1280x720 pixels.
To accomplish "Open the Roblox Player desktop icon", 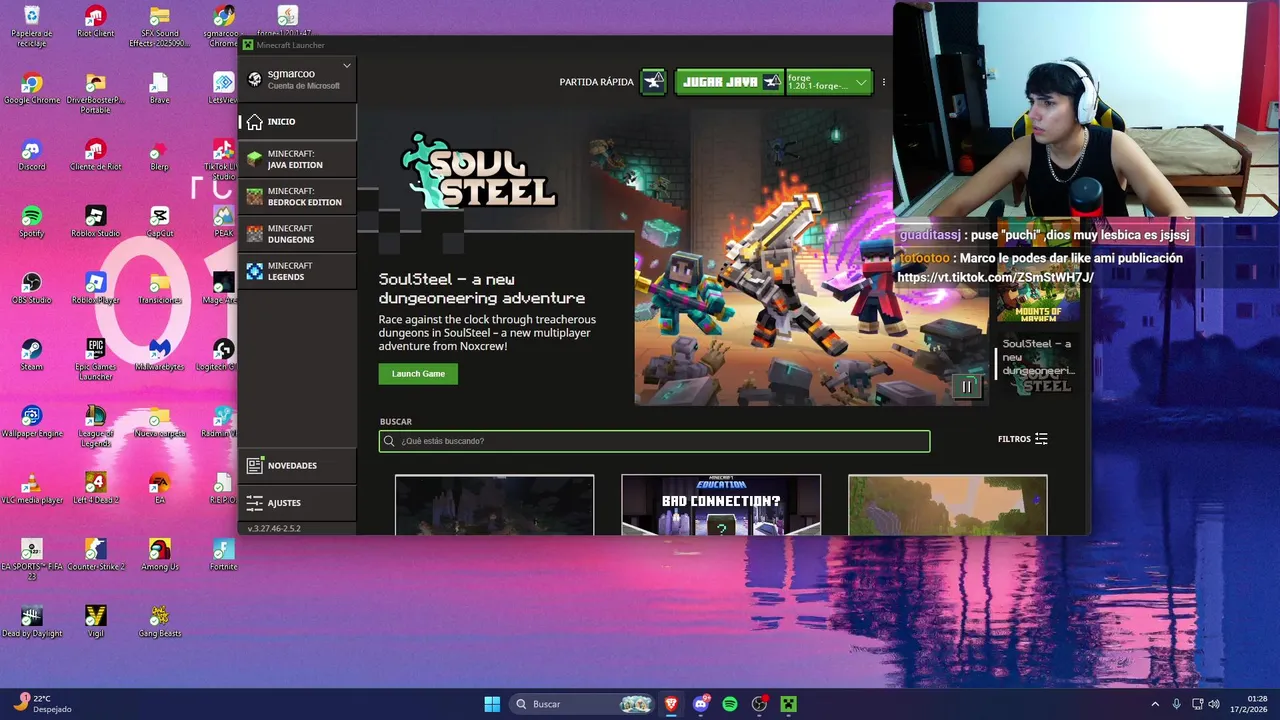I will [x=95, y=288].
